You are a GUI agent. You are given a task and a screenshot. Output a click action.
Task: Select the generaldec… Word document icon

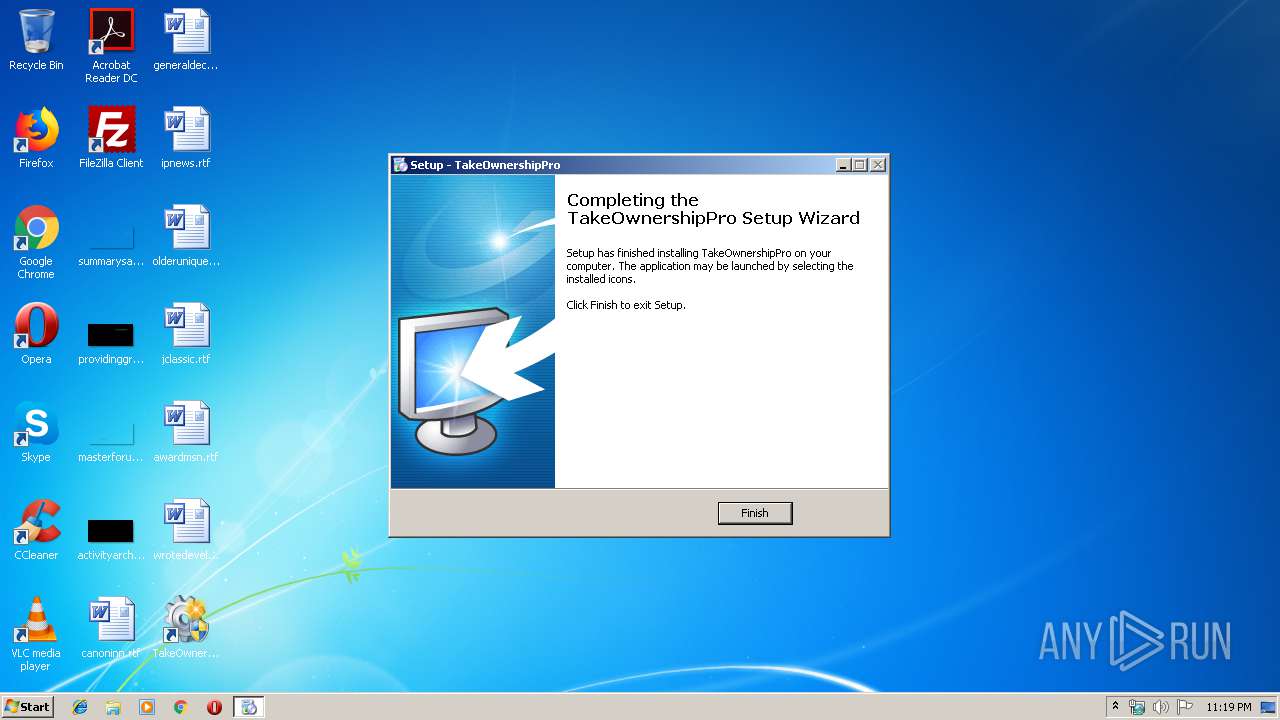(186, 40)
